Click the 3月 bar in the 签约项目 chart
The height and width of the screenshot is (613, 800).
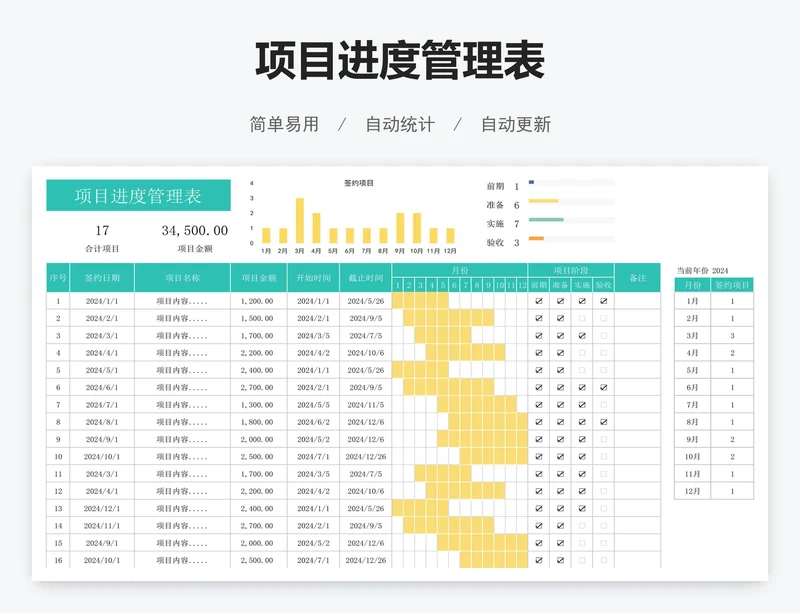pos(300,220)
